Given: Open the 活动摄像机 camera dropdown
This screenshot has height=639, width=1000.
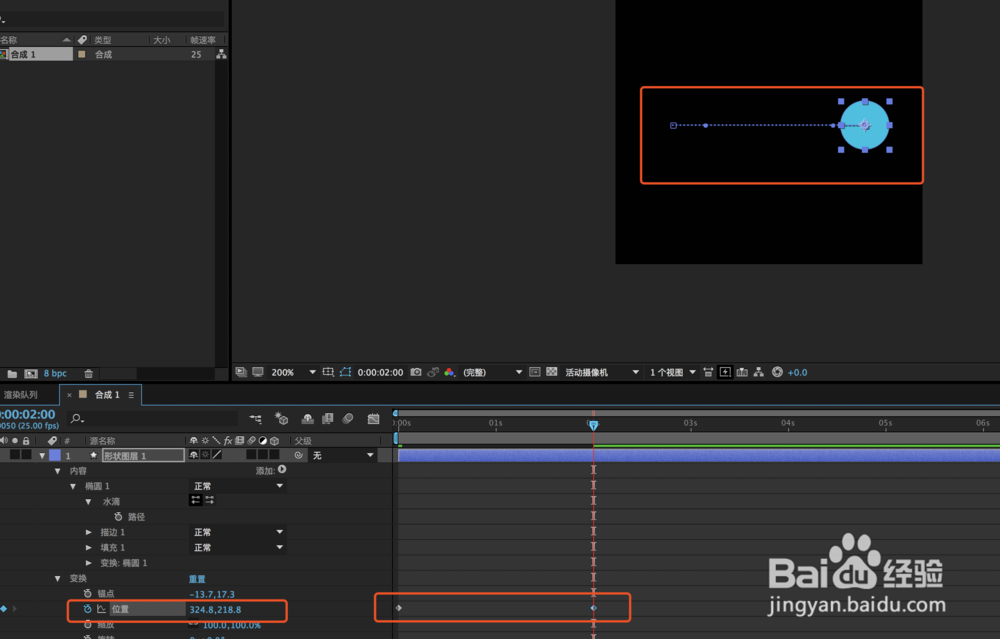Looking at the screenshot, I should [x=601, y=372].
